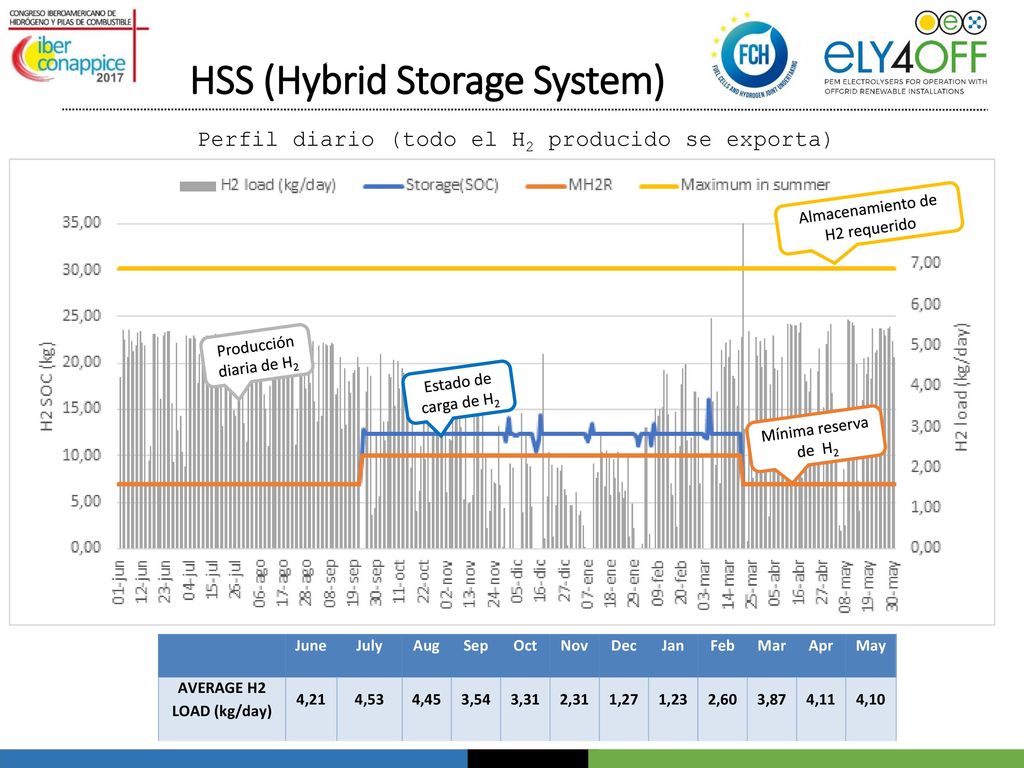
Task: Click x-axis date label 04-jul
Action: coord(189,580)
